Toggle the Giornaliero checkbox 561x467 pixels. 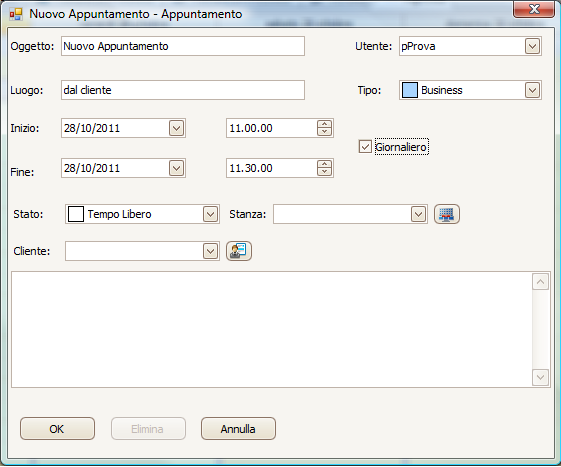pyautogui.click(x=365, y=147)
